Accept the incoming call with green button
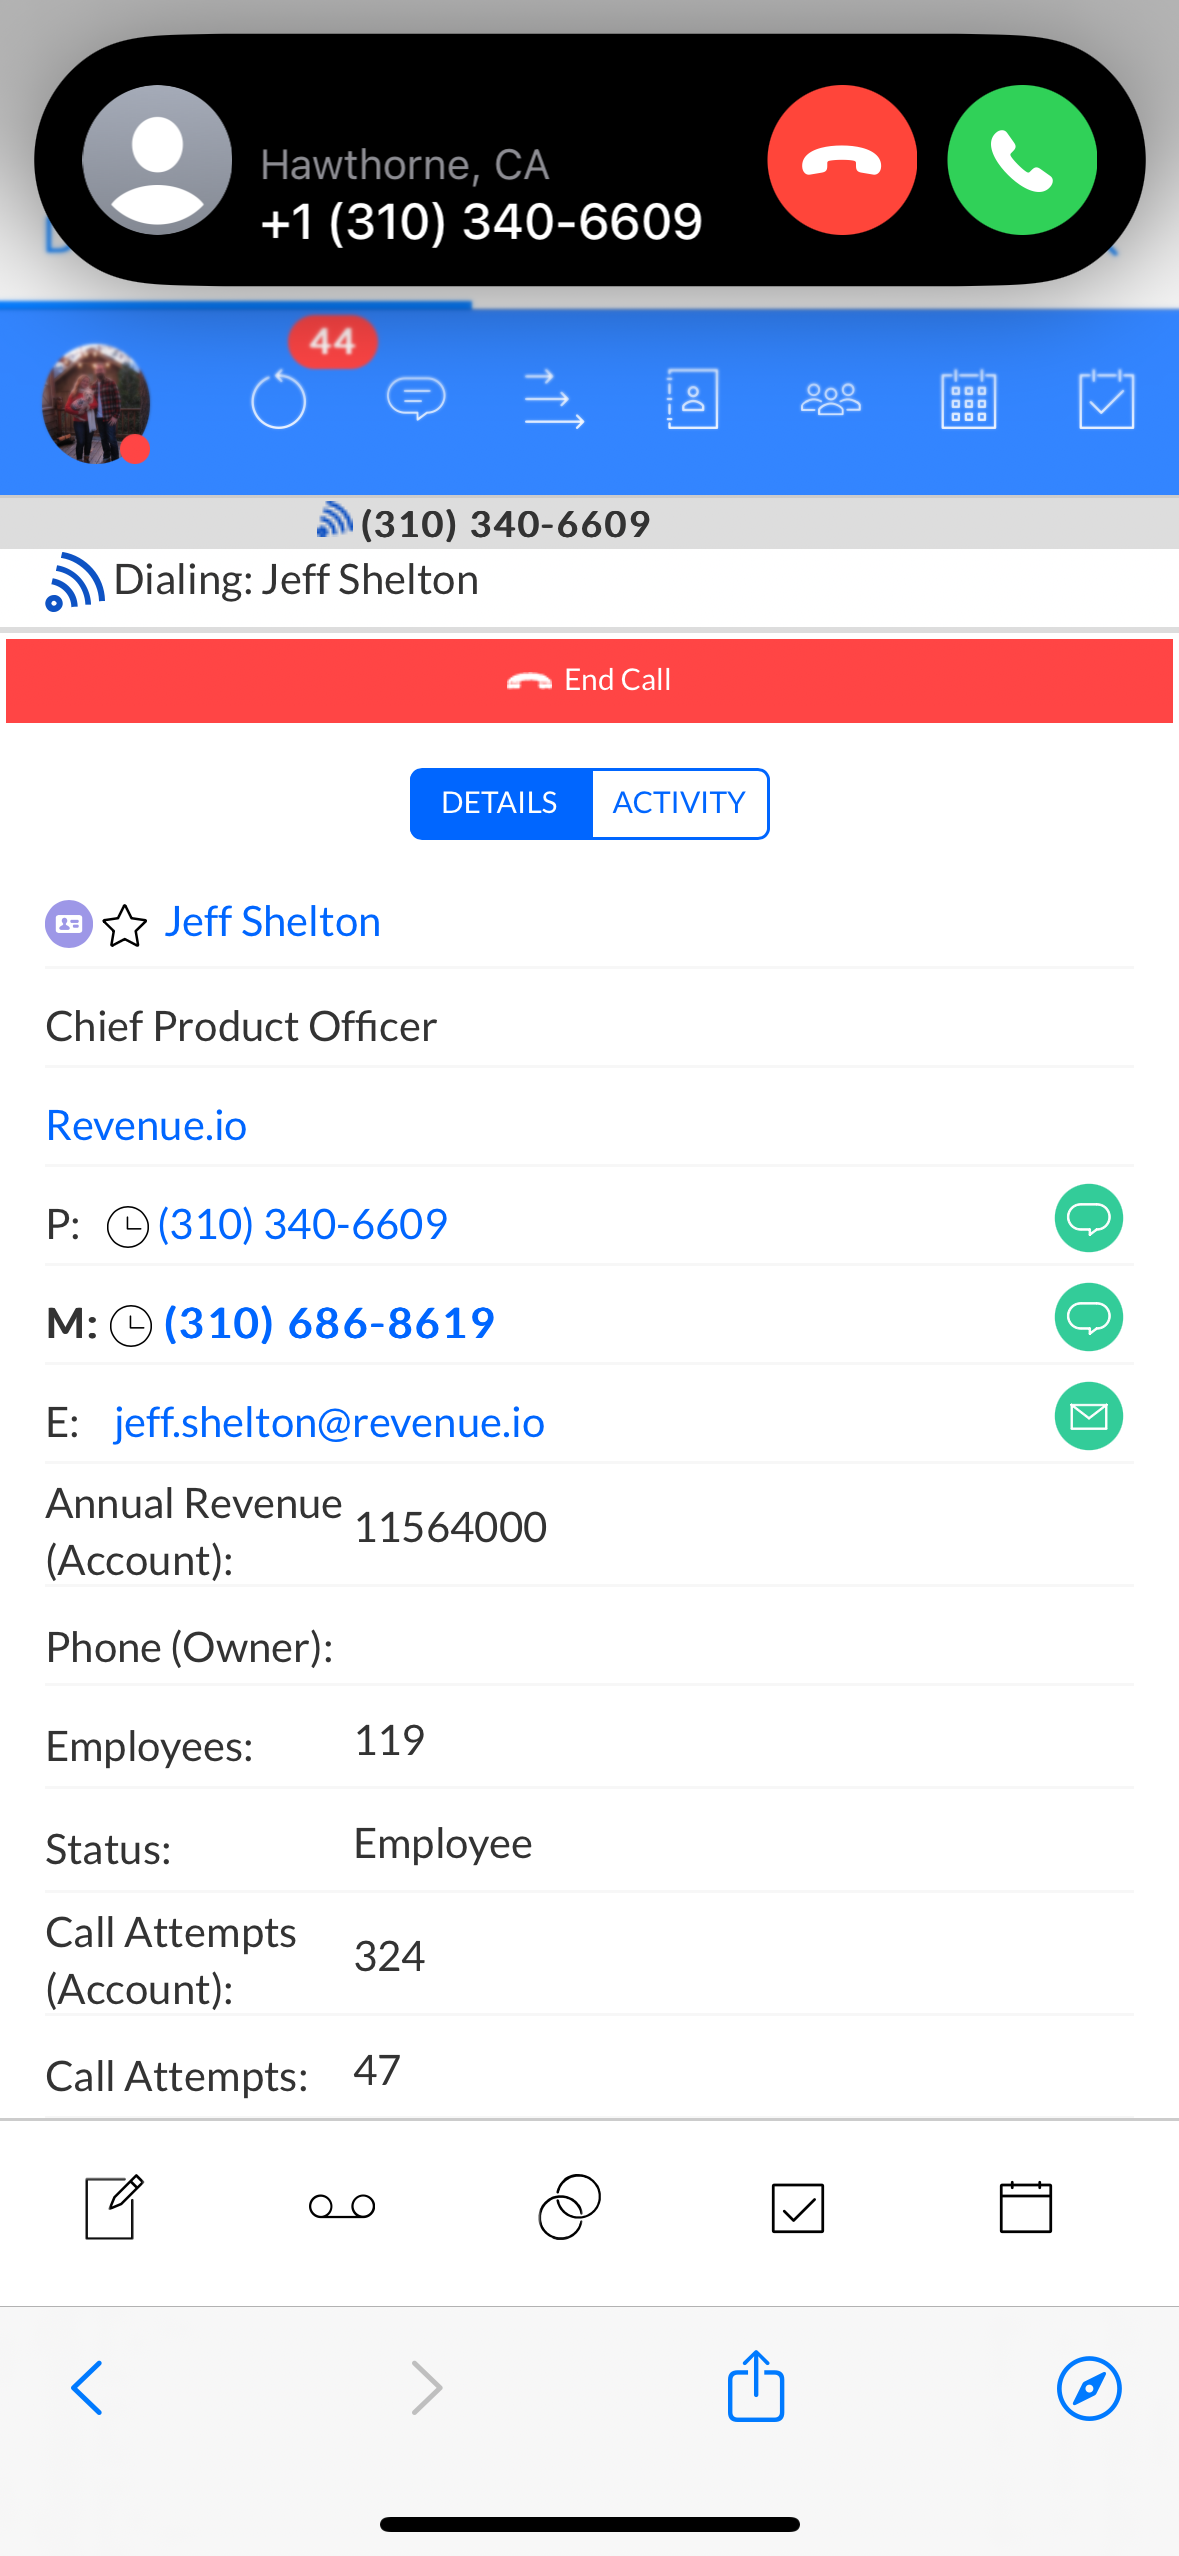The height and width of the screenshot is (2556, 1179). click(x=1021, y=160)
